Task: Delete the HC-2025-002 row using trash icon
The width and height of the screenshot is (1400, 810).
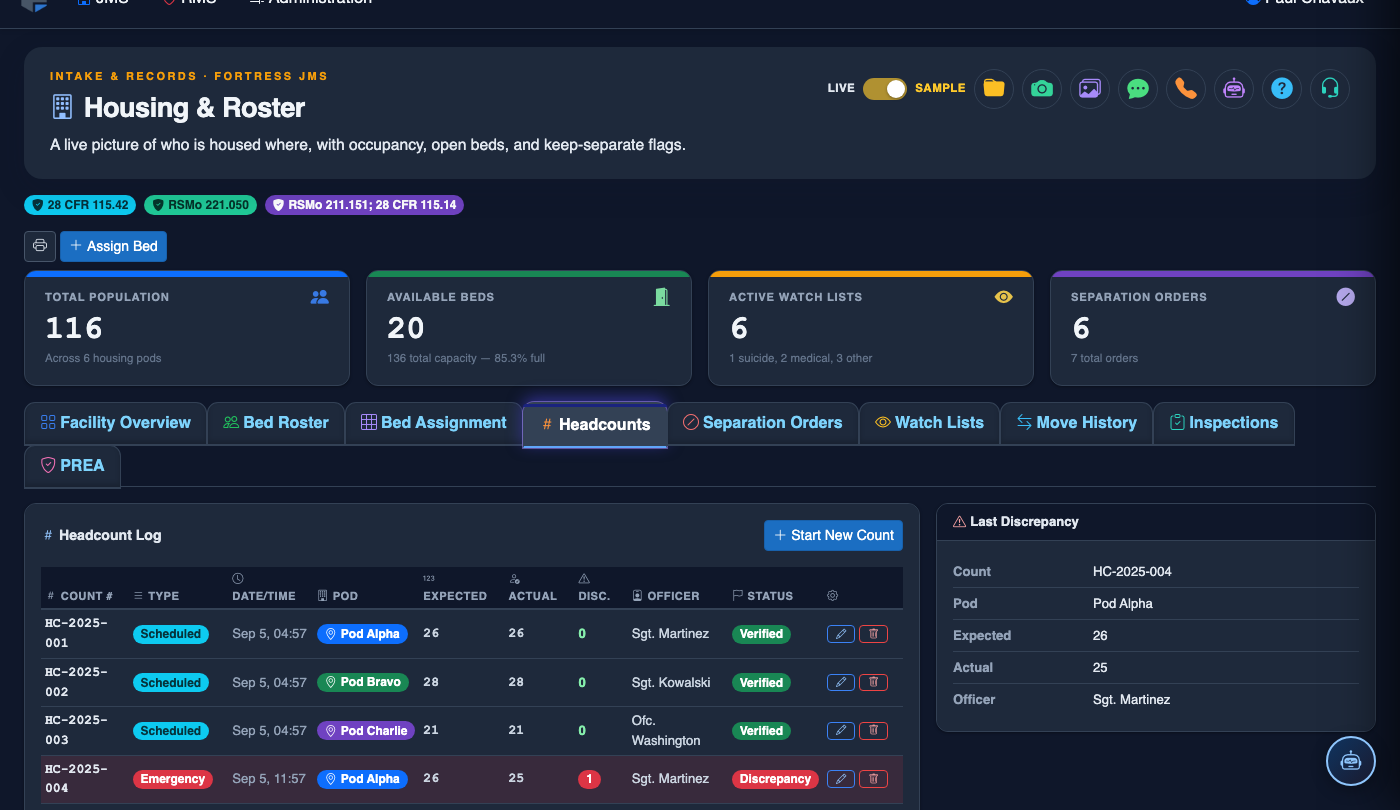Action: [x=874, y=682]
